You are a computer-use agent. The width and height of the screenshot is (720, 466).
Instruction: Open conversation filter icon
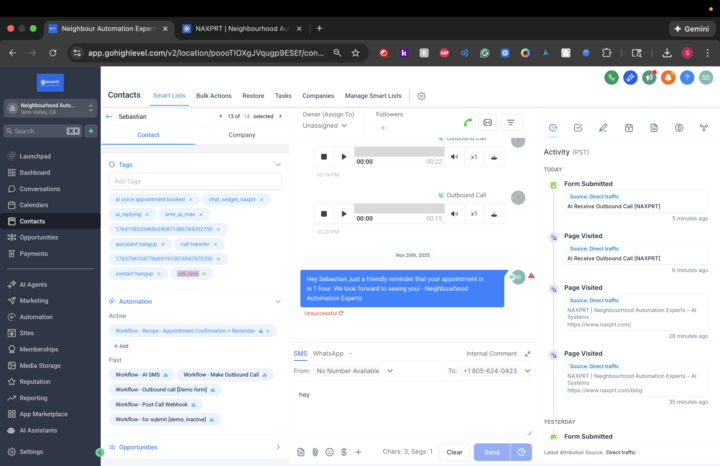pos(511,123)
